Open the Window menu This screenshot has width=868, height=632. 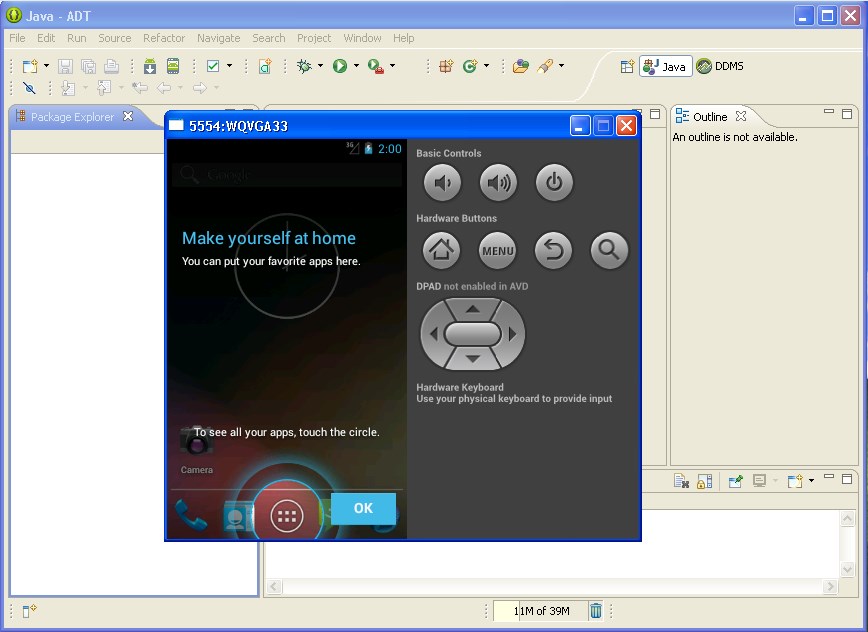pos(362,38)
